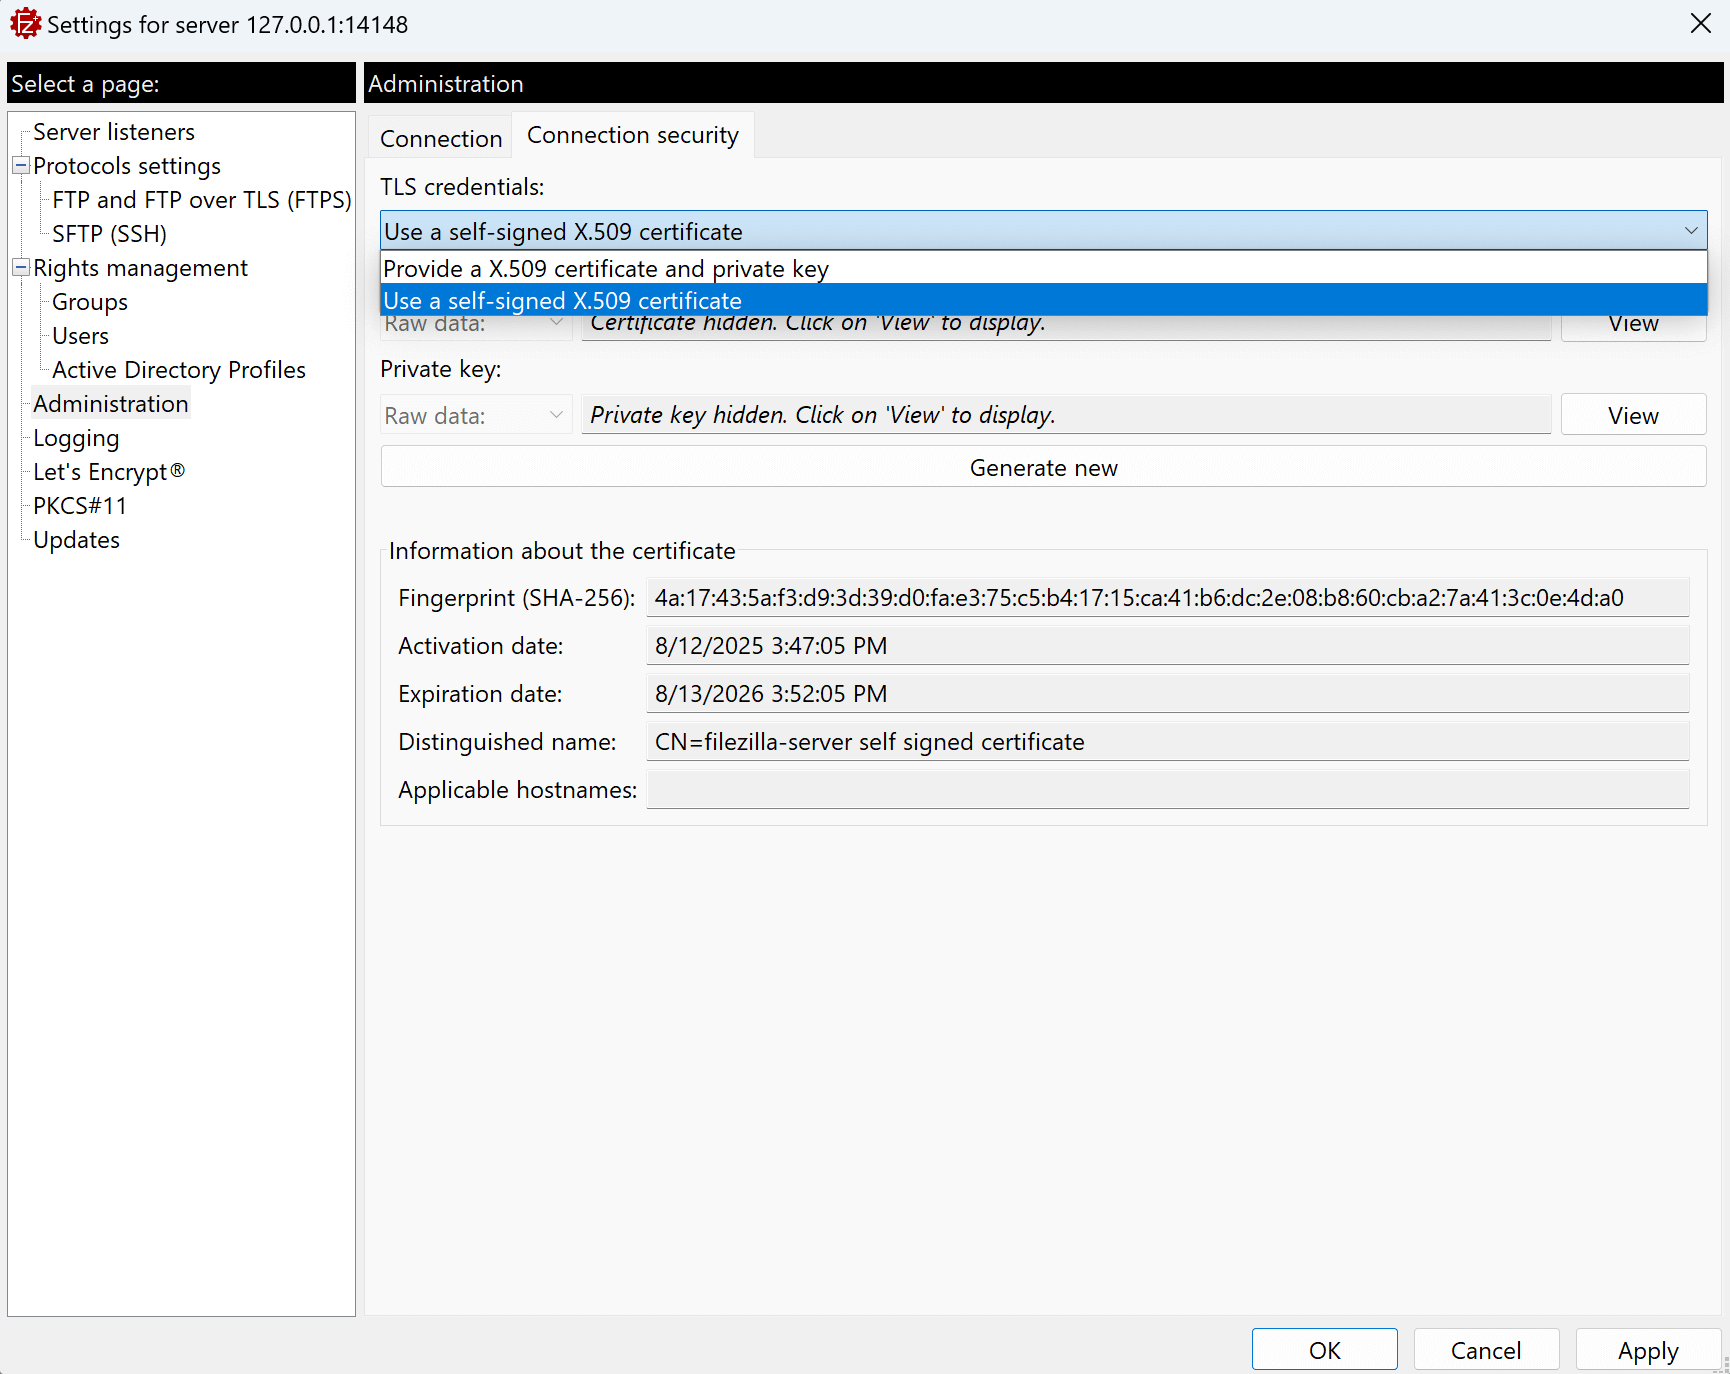Open the Groups page

click(90, 302)
